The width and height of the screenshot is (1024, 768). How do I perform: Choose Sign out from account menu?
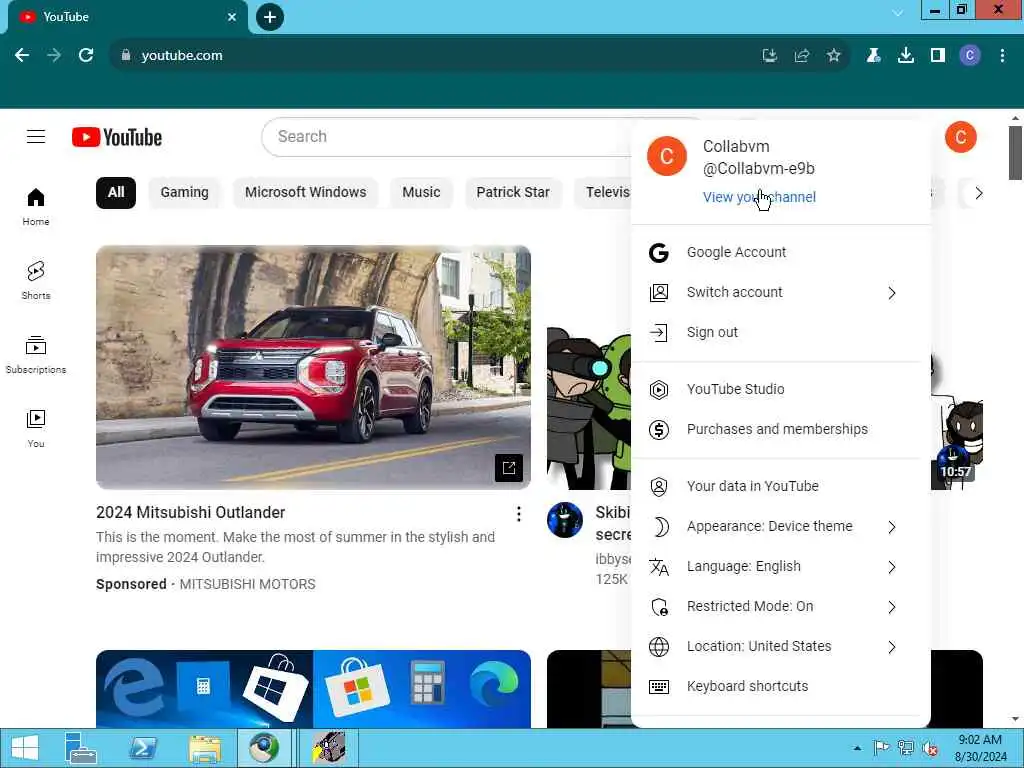click(x=780, y=332)
